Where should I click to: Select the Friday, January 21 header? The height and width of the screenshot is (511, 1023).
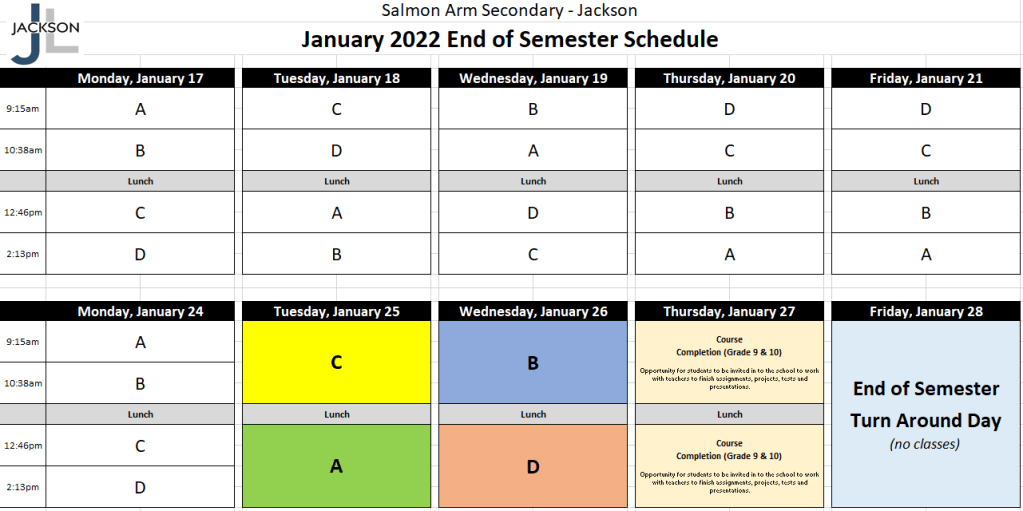(926, 79)
